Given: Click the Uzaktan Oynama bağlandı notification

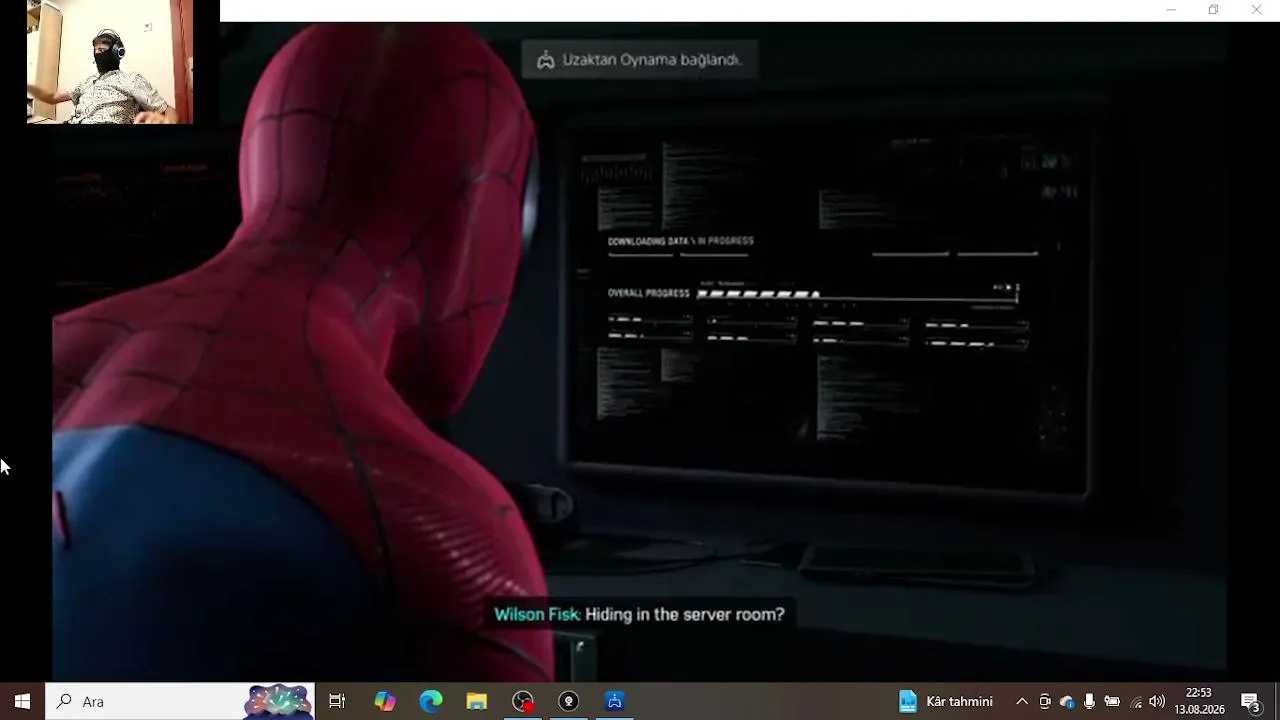Looking at the screenshot, I should 640,60.
